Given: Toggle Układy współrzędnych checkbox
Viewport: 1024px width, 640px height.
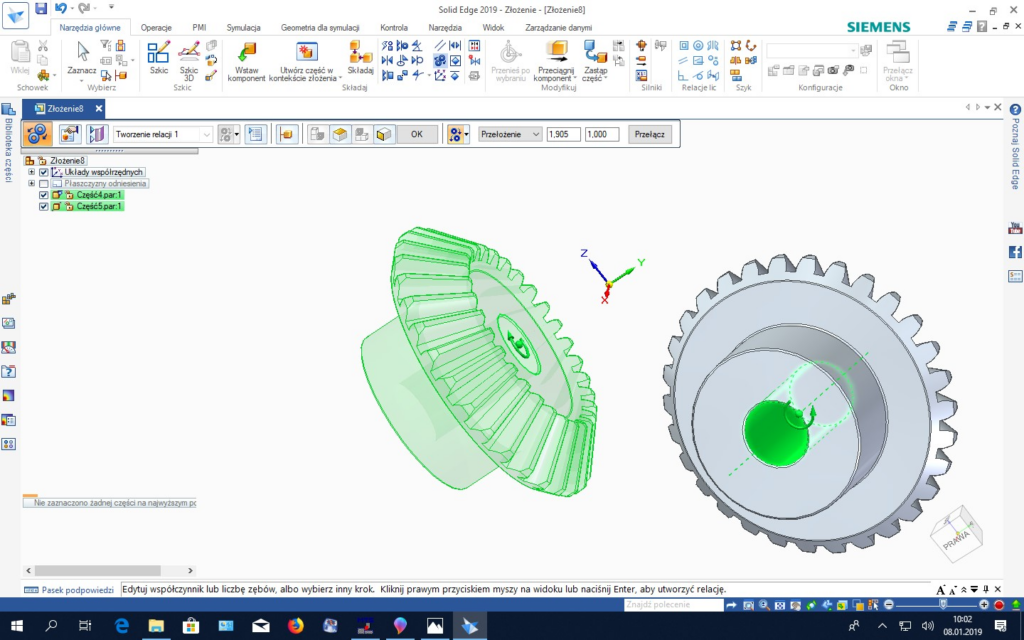Looking at the screenshot, I should click(x=44, y=172).
